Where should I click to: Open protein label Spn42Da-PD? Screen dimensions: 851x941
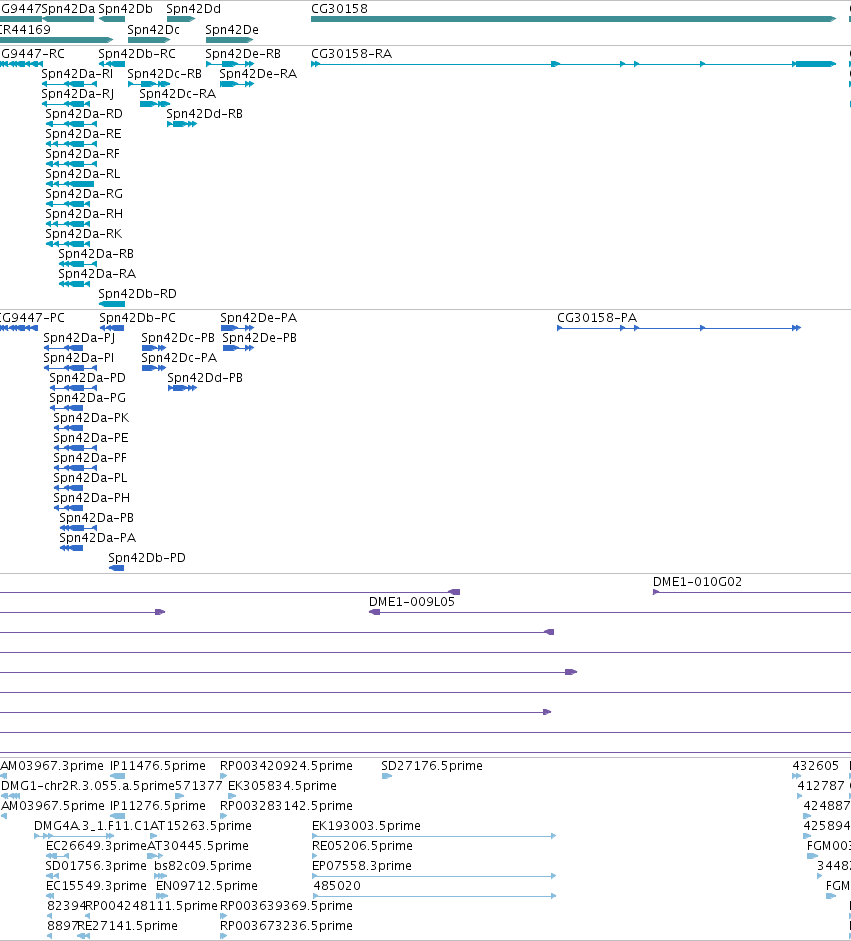coord(88,377)
